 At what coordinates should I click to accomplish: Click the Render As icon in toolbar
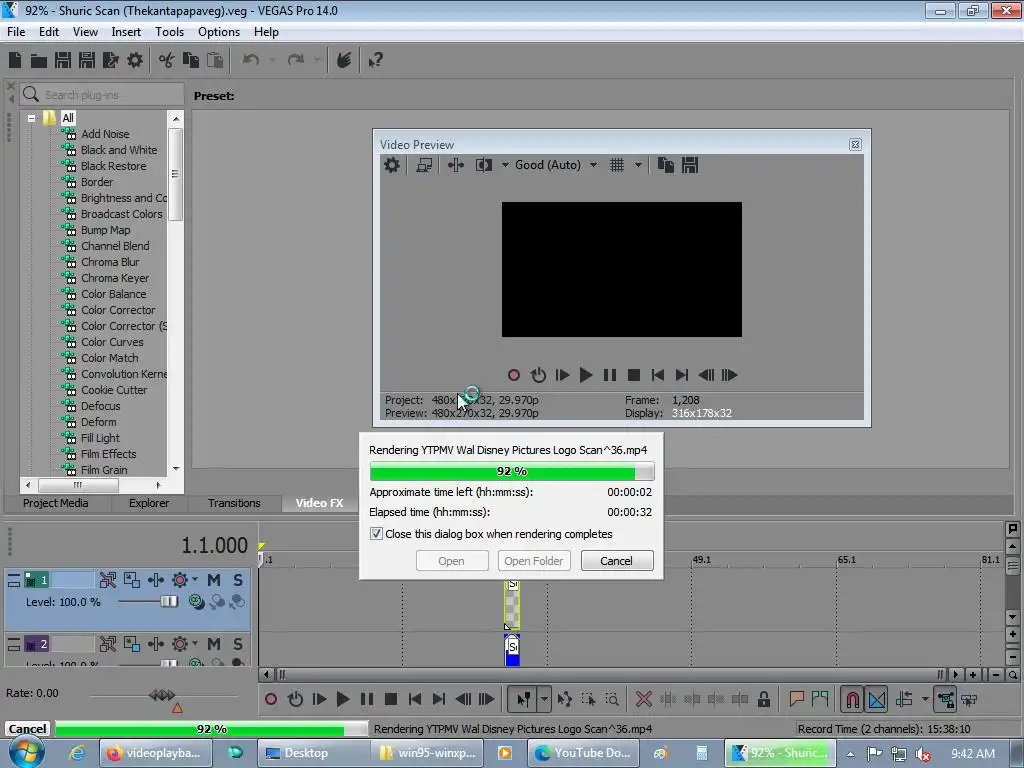(110, 61)
